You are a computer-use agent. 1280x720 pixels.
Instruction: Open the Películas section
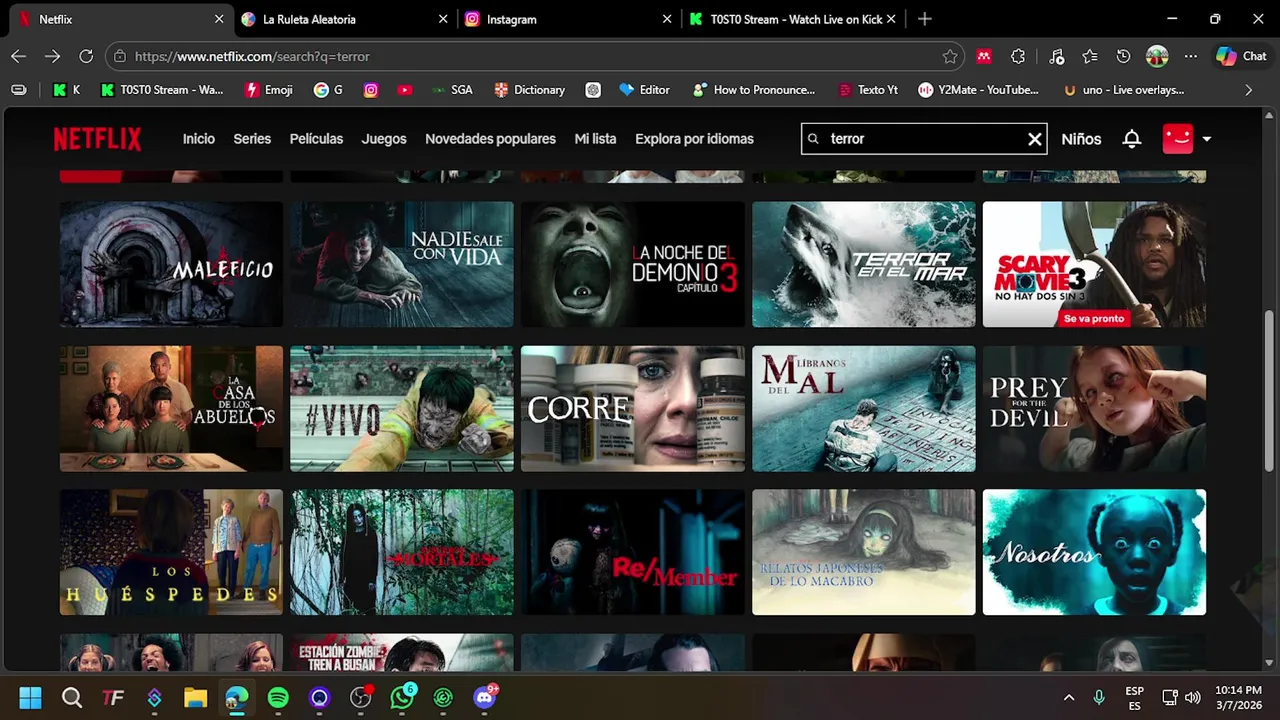pyautogui.click(x=316, y=139)
